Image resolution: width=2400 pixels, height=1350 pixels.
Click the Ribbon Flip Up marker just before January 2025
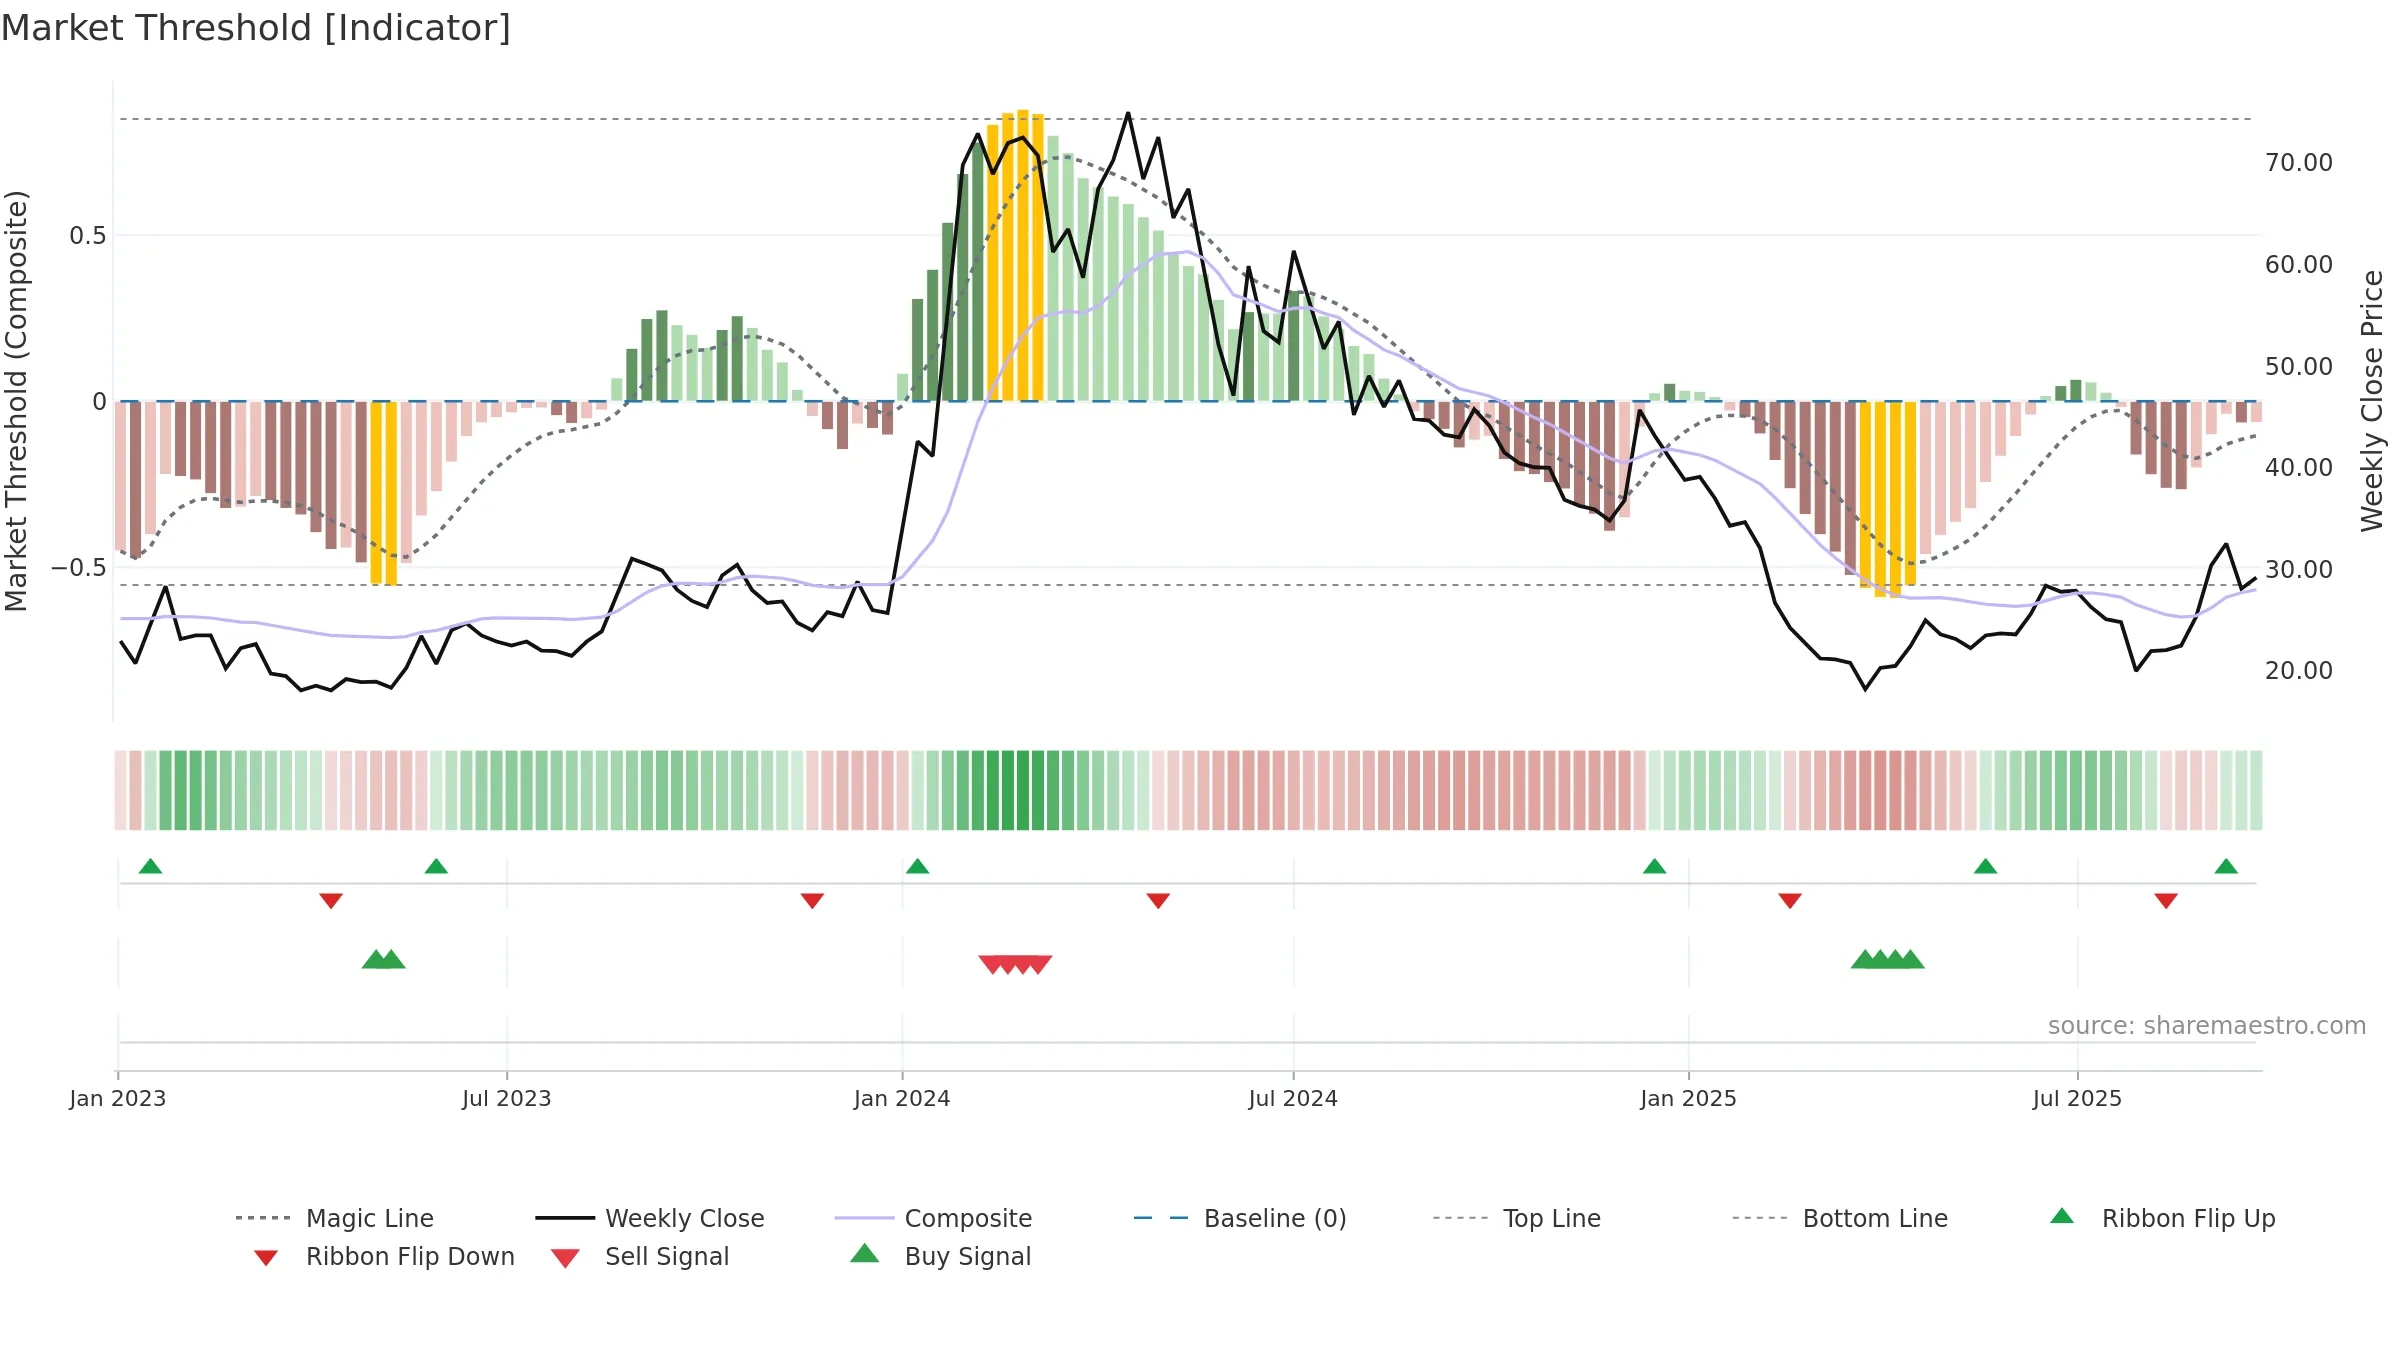[x=1655, y=866]
